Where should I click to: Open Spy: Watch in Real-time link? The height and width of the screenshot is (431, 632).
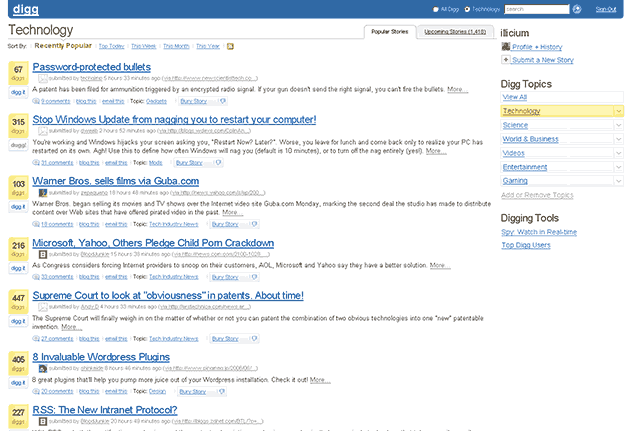539,232
